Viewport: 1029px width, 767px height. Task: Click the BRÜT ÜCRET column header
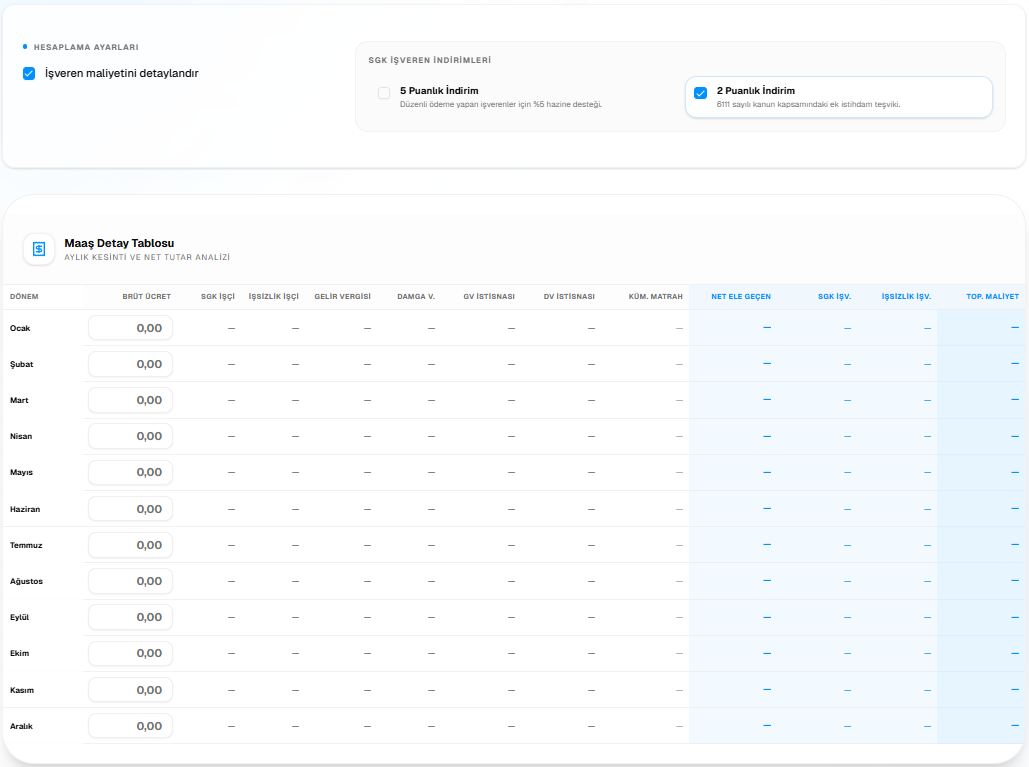(146, 297)
